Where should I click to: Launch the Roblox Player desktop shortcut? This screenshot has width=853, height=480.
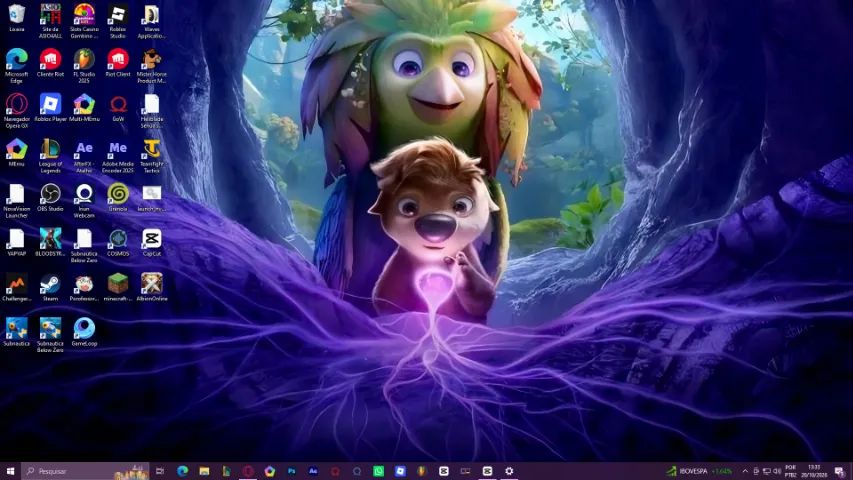click(50, 108)
